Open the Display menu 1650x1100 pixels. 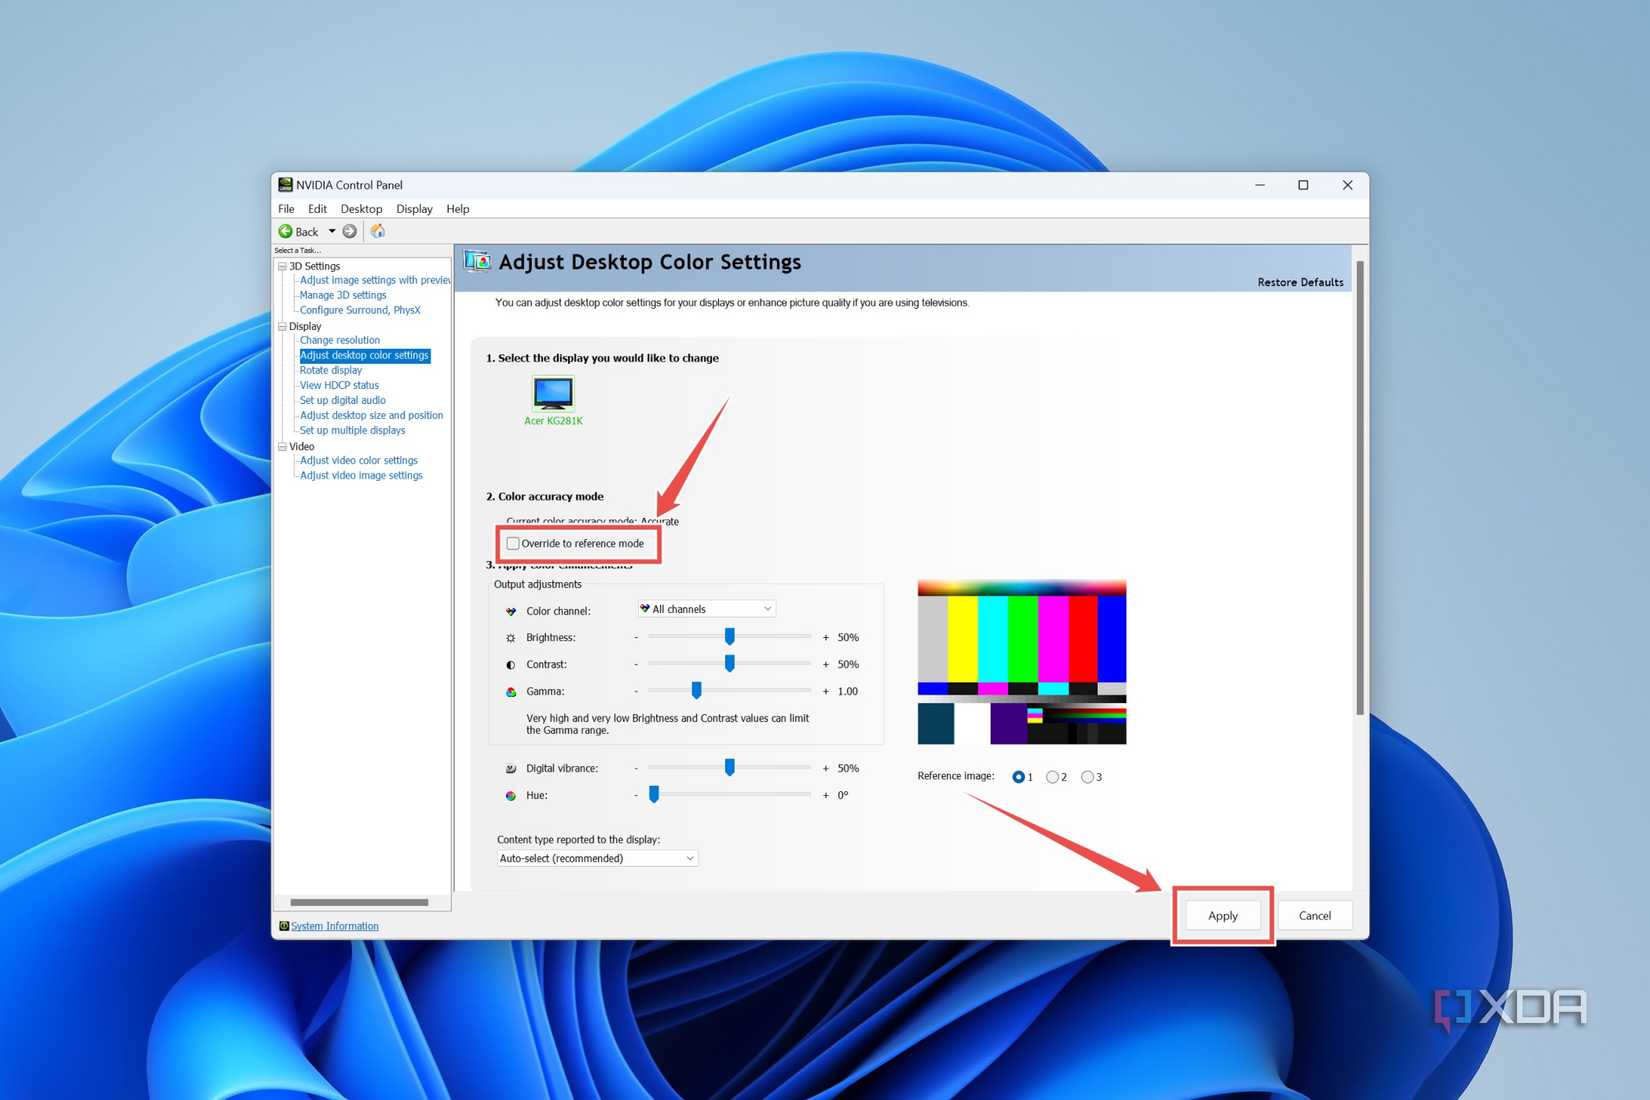tap(414, 208)
